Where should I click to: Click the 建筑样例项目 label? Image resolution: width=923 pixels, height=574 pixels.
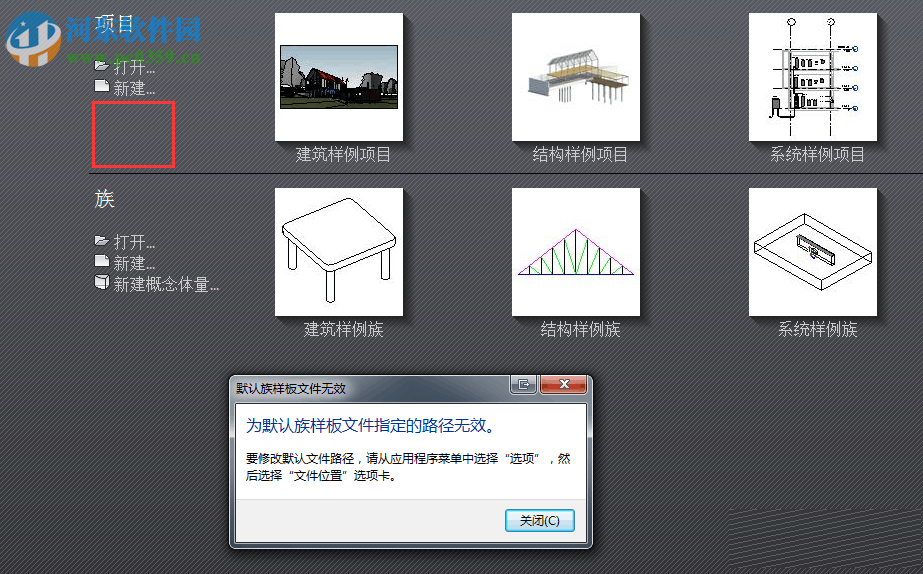coord(343,155)
